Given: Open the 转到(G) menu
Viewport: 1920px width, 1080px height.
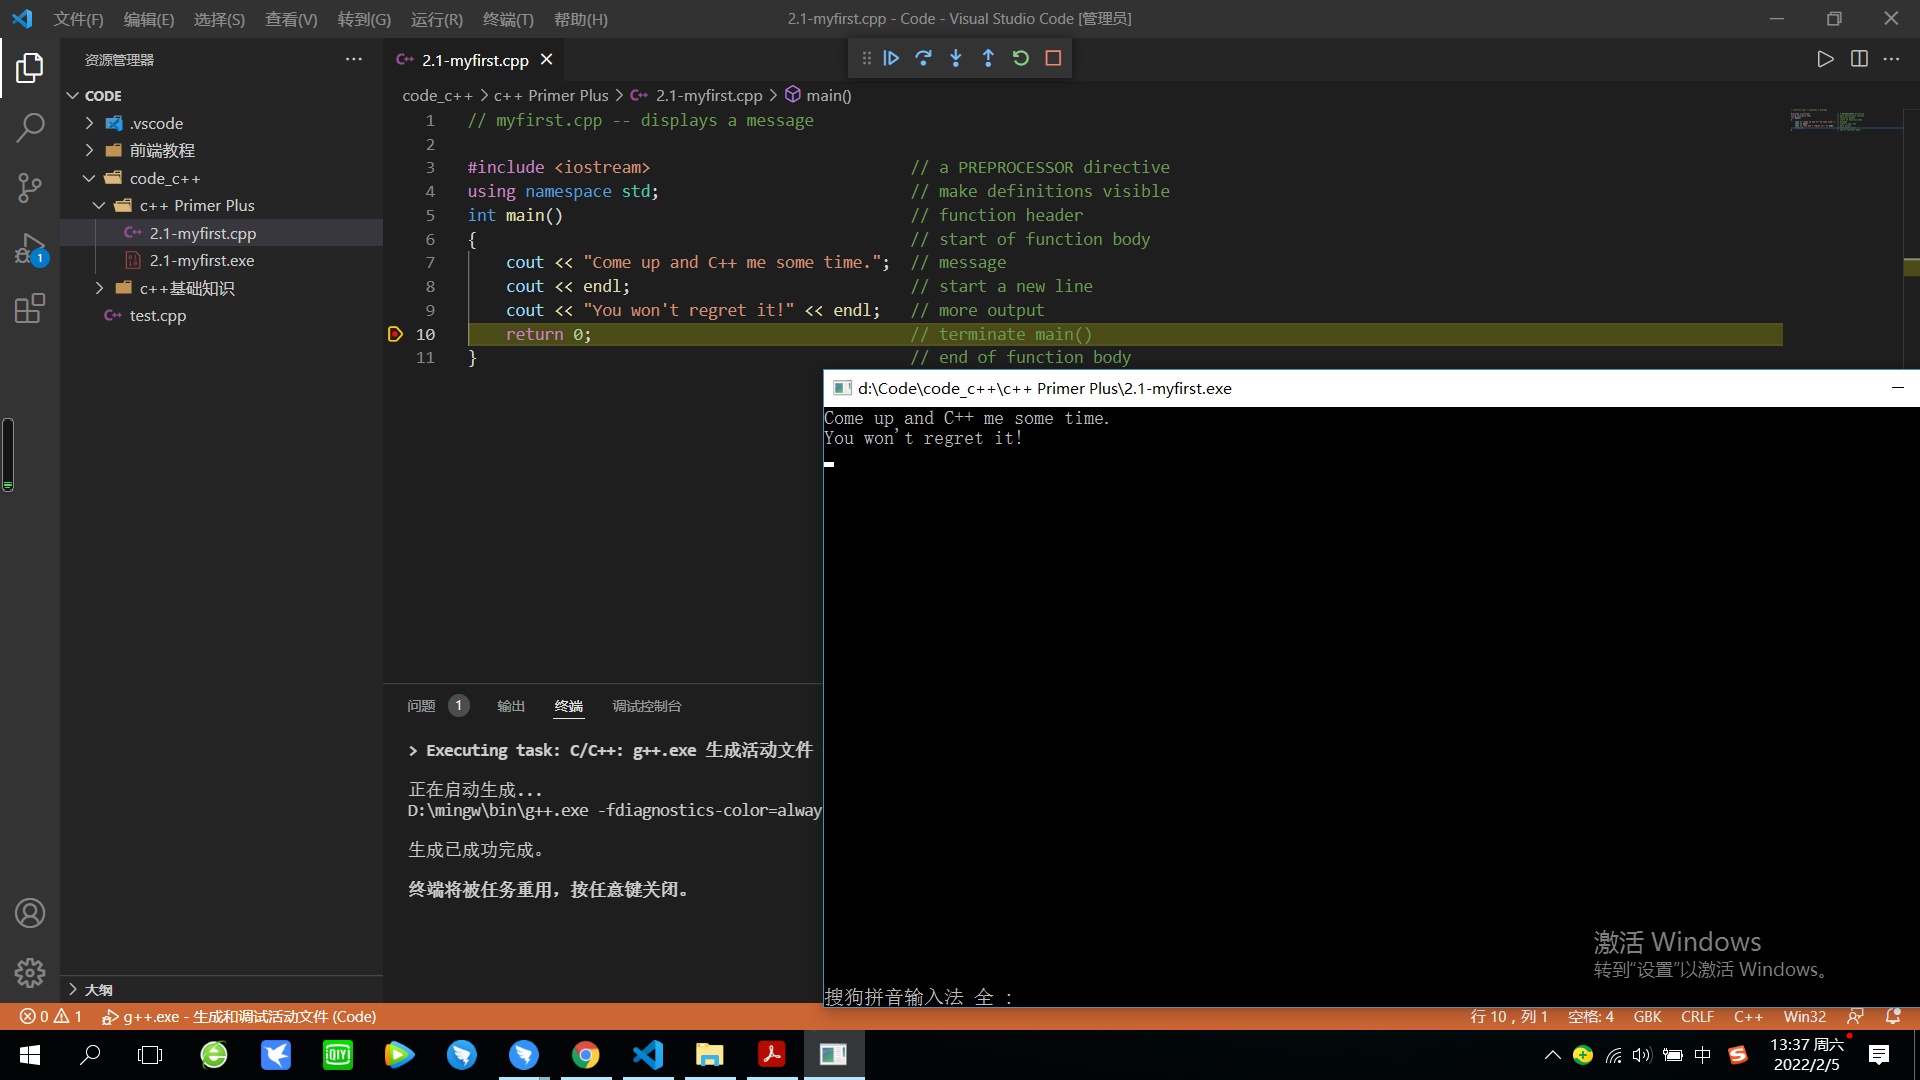Looking at the screenshot, I should pos(364,19).
